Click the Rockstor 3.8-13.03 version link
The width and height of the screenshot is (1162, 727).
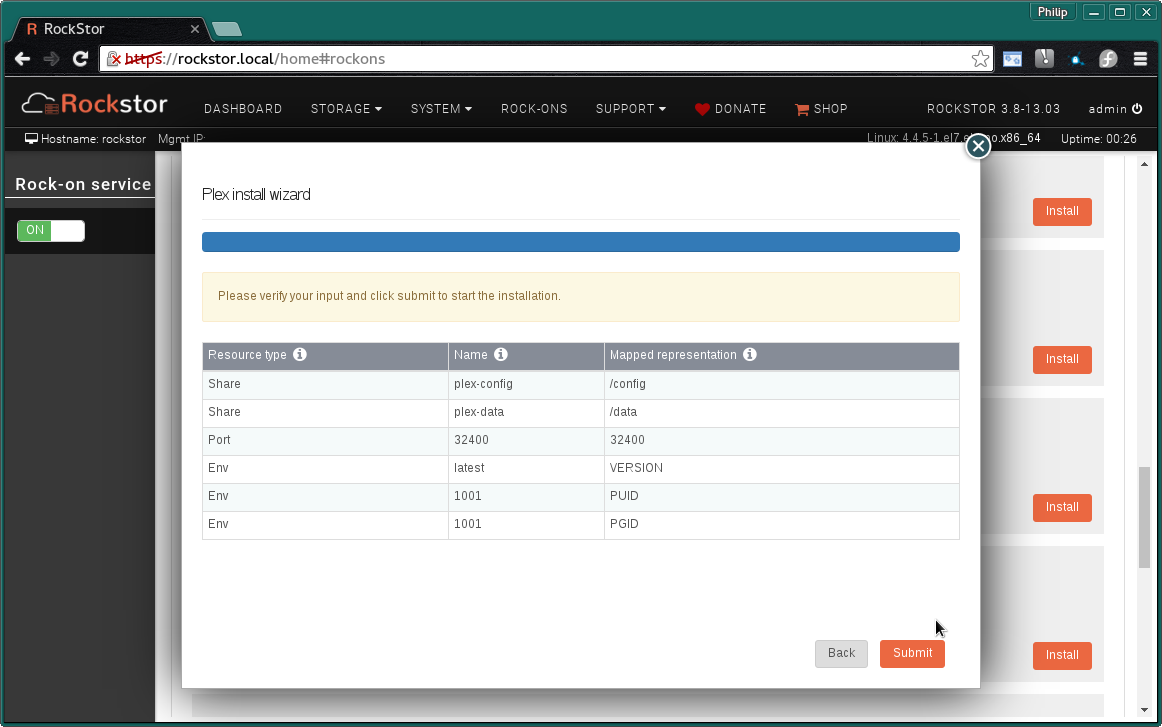click(x=993, y=109)
